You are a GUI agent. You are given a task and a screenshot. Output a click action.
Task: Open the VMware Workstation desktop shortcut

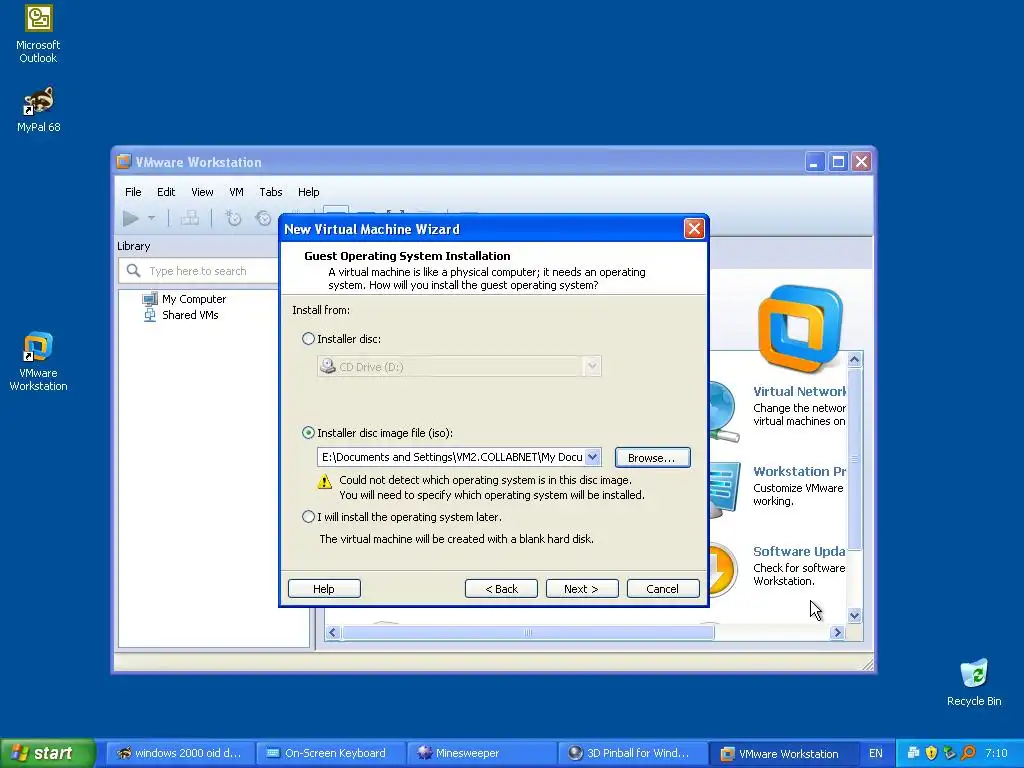coord(38,362)
